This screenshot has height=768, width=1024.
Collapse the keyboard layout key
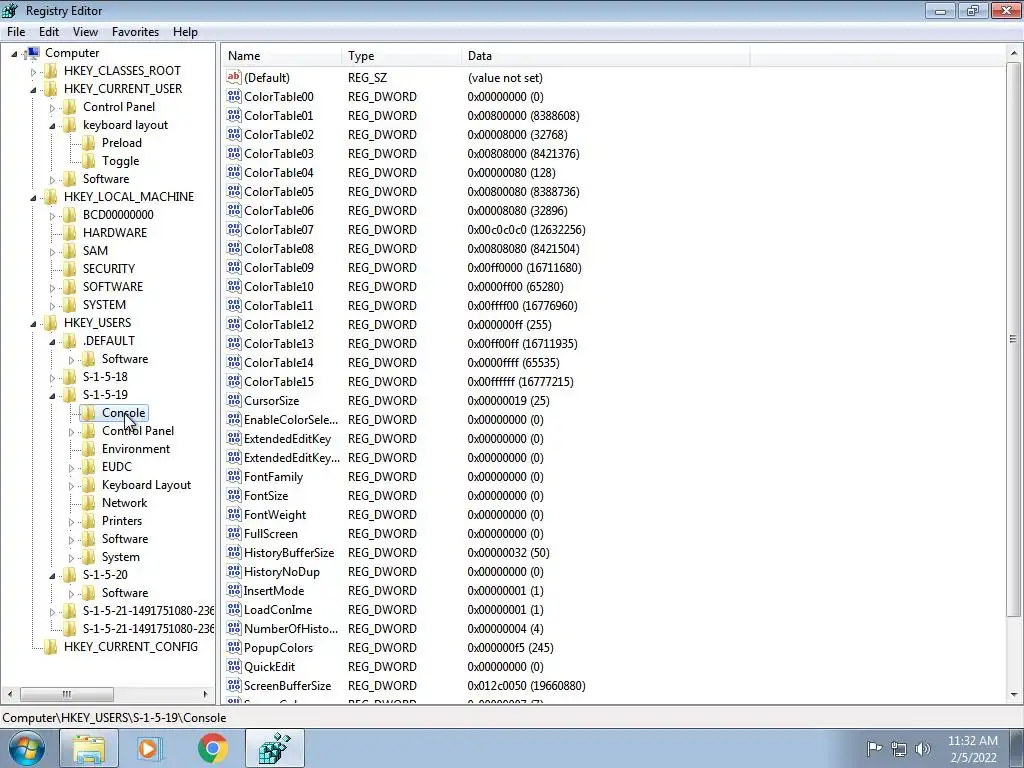pyautogui.click(x=53, y=125)
